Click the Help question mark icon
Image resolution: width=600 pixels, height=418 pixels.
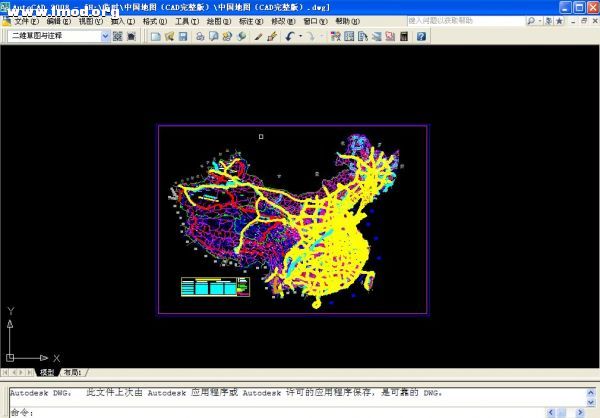pos(421,36)
